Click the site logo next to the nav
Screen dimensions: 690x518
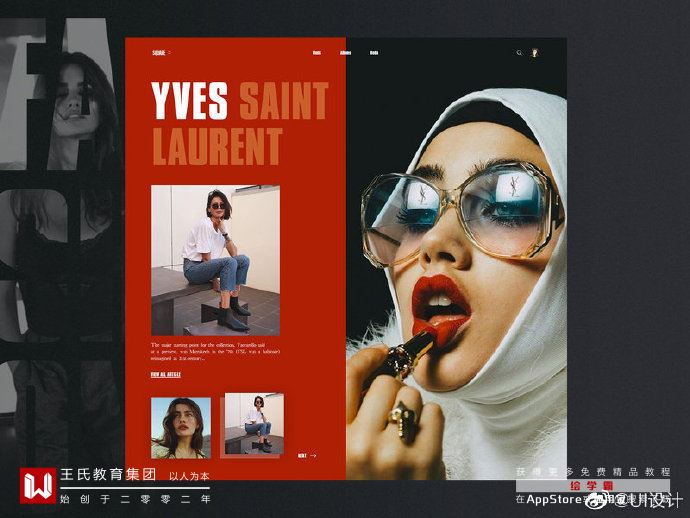tap(159, 53)
